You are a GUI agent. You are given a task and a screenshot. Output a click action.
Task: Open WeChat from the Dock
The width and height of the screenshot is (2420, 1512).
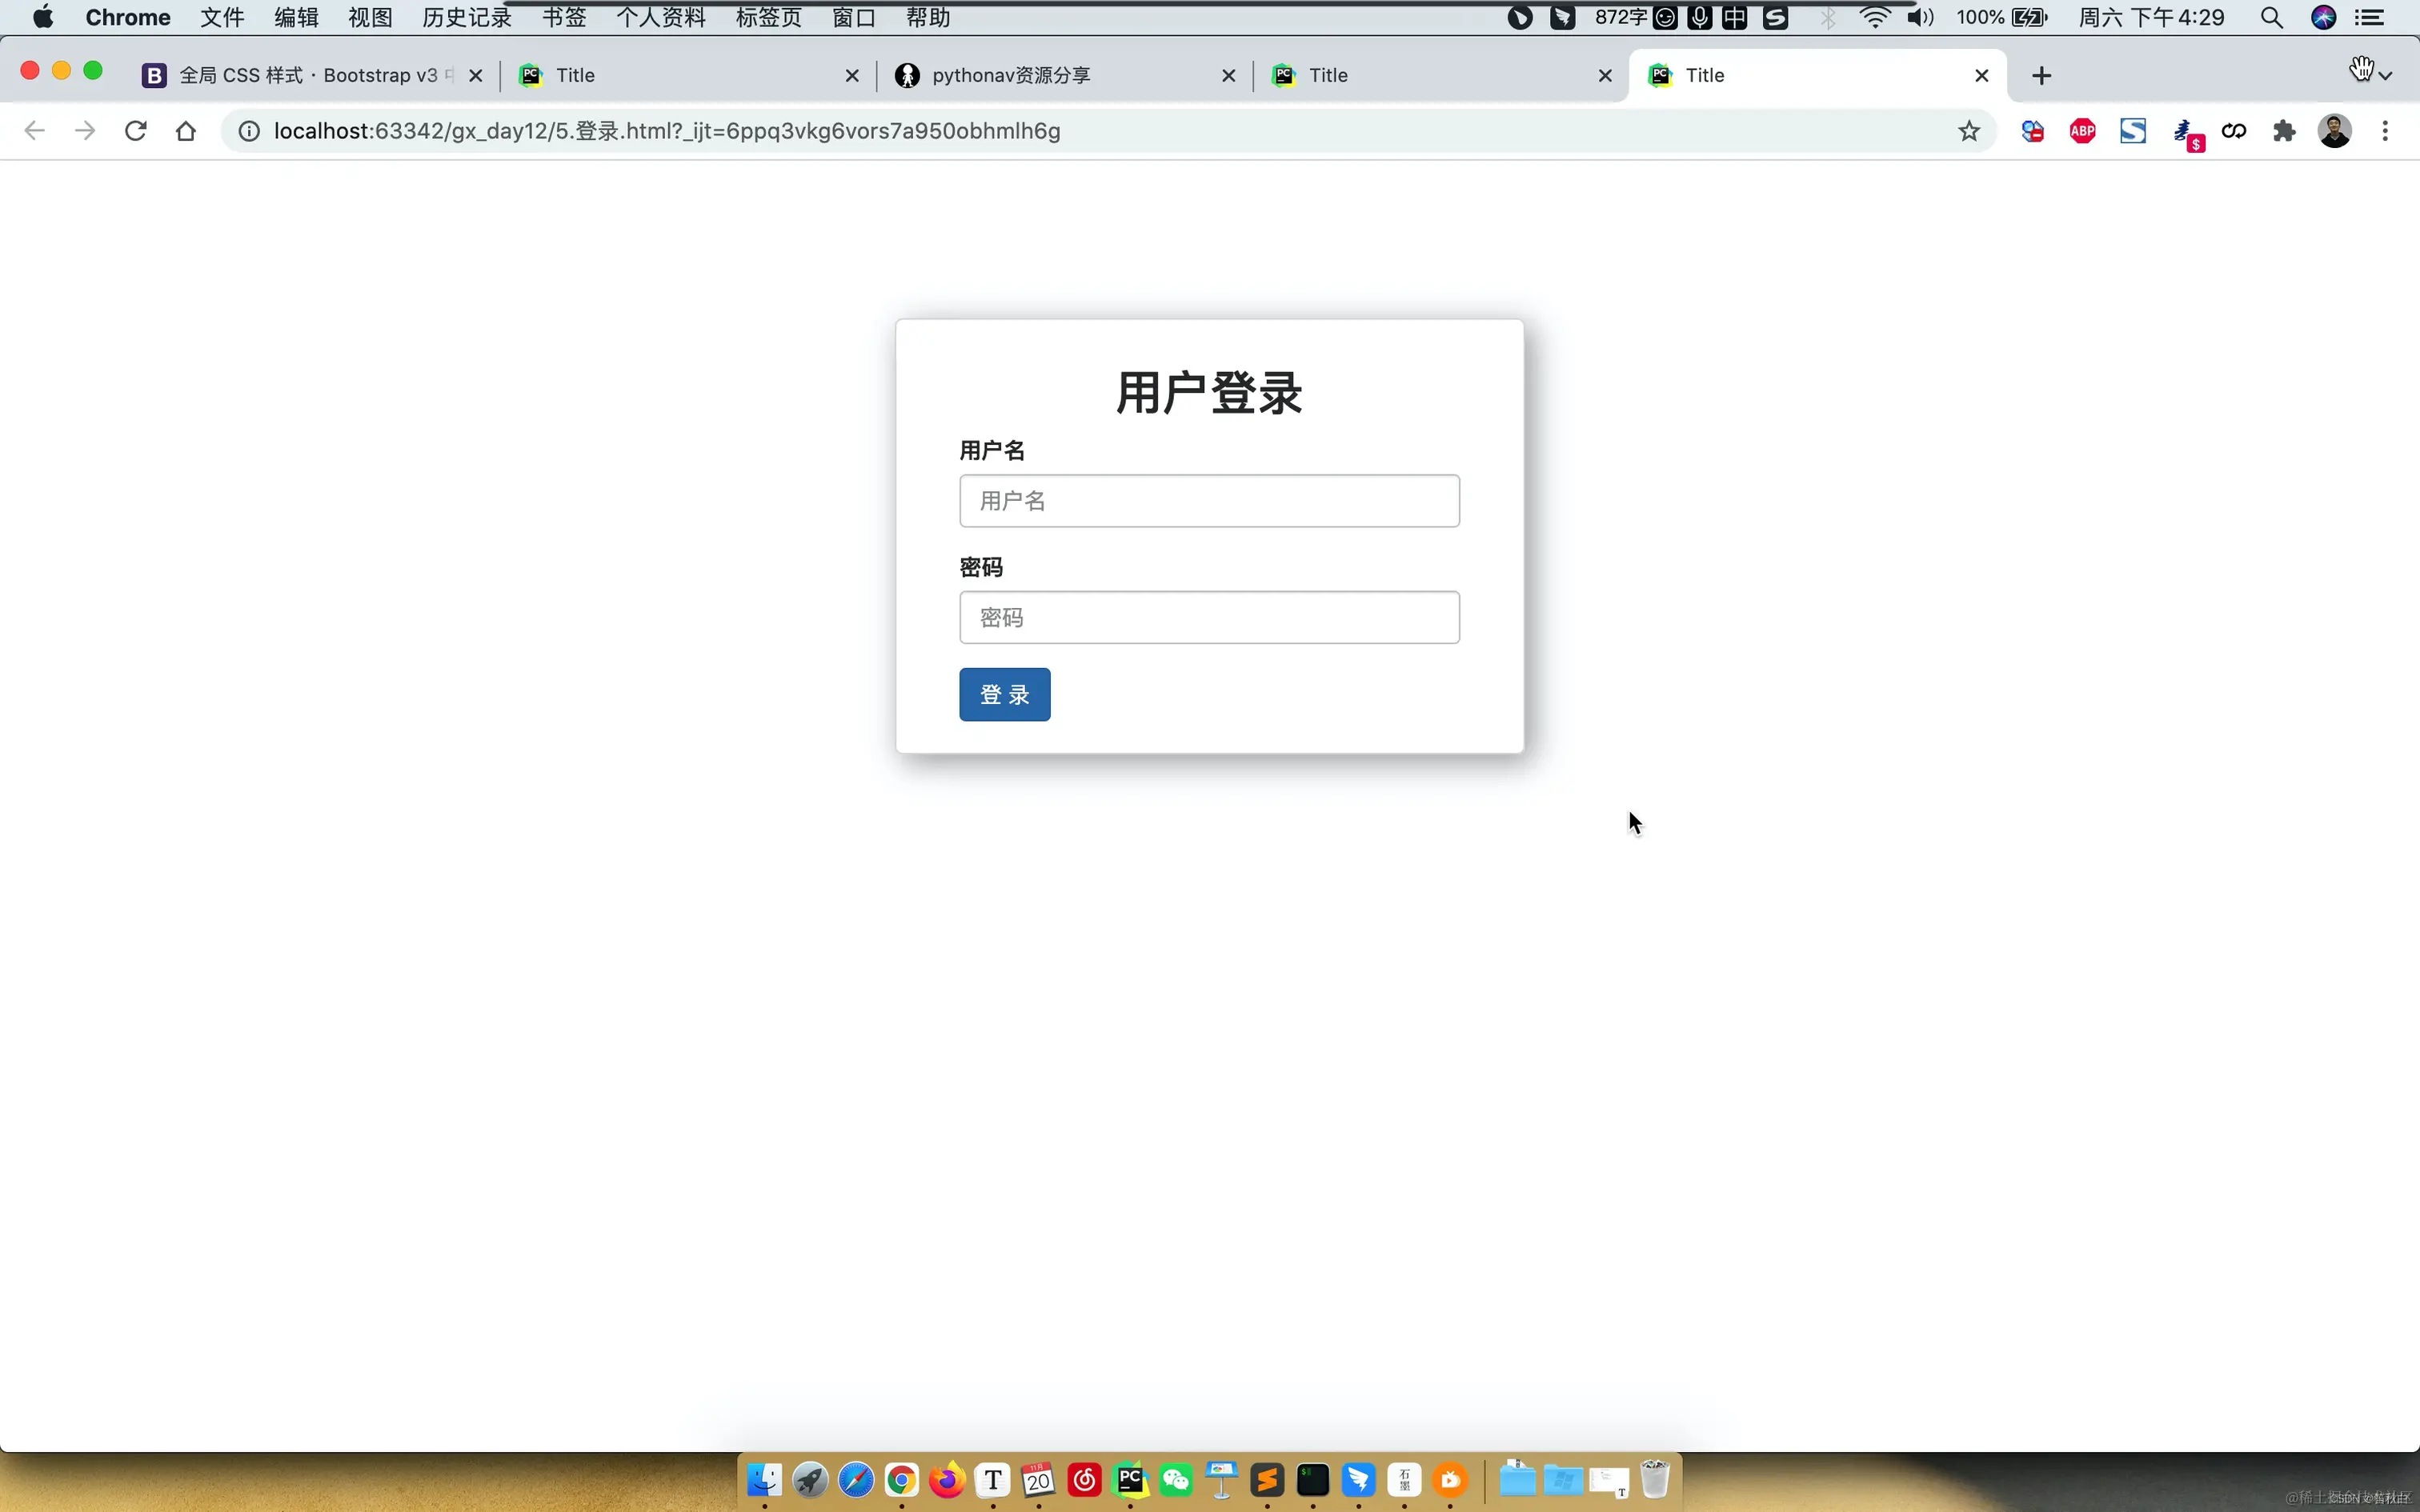coord(1175,1482)
